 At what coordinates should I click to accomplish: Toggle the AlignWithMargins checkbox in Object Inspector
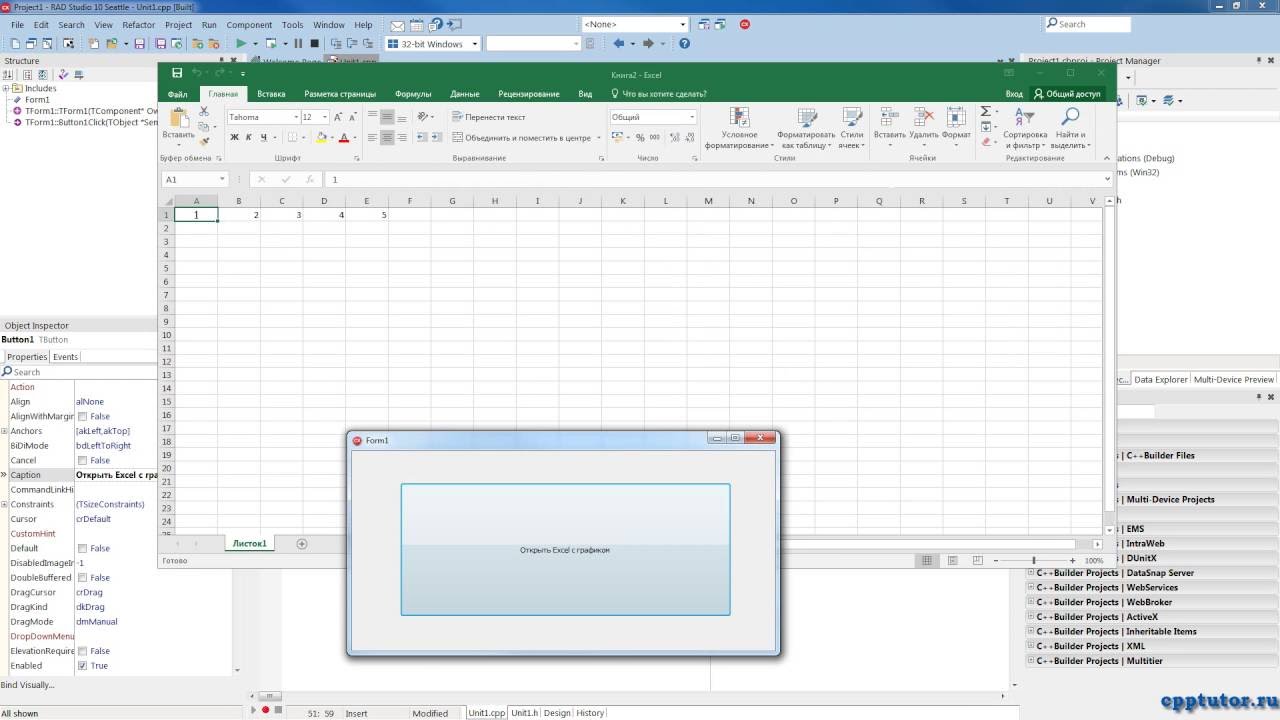coord(82,416)
